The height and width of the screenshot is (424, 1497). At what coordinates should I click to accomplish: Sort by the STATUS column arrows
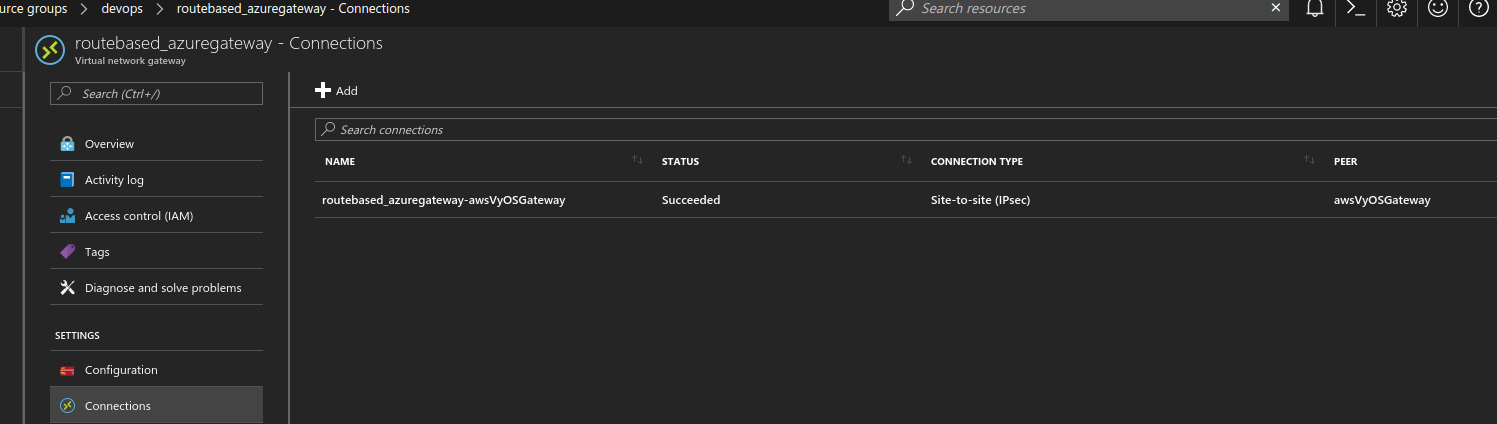906,160
